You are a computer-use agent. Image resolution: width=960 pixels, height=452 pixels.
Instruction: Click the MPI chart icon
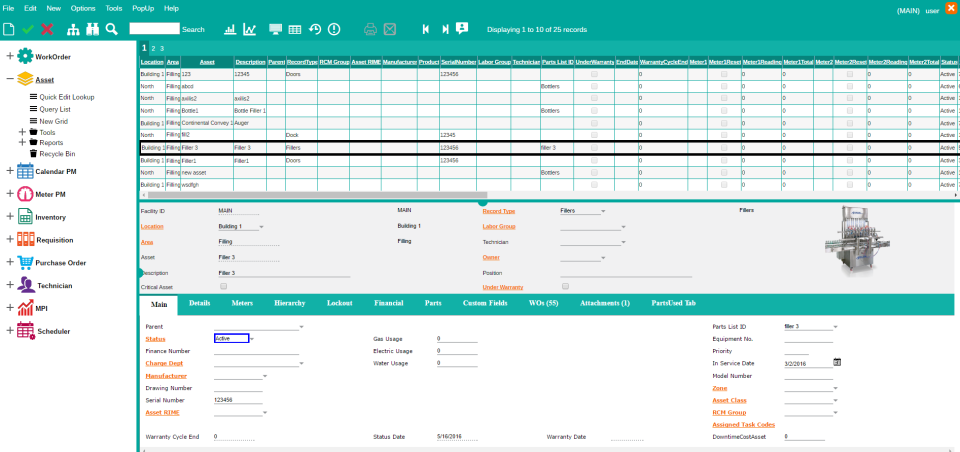(x=25, y=307)
